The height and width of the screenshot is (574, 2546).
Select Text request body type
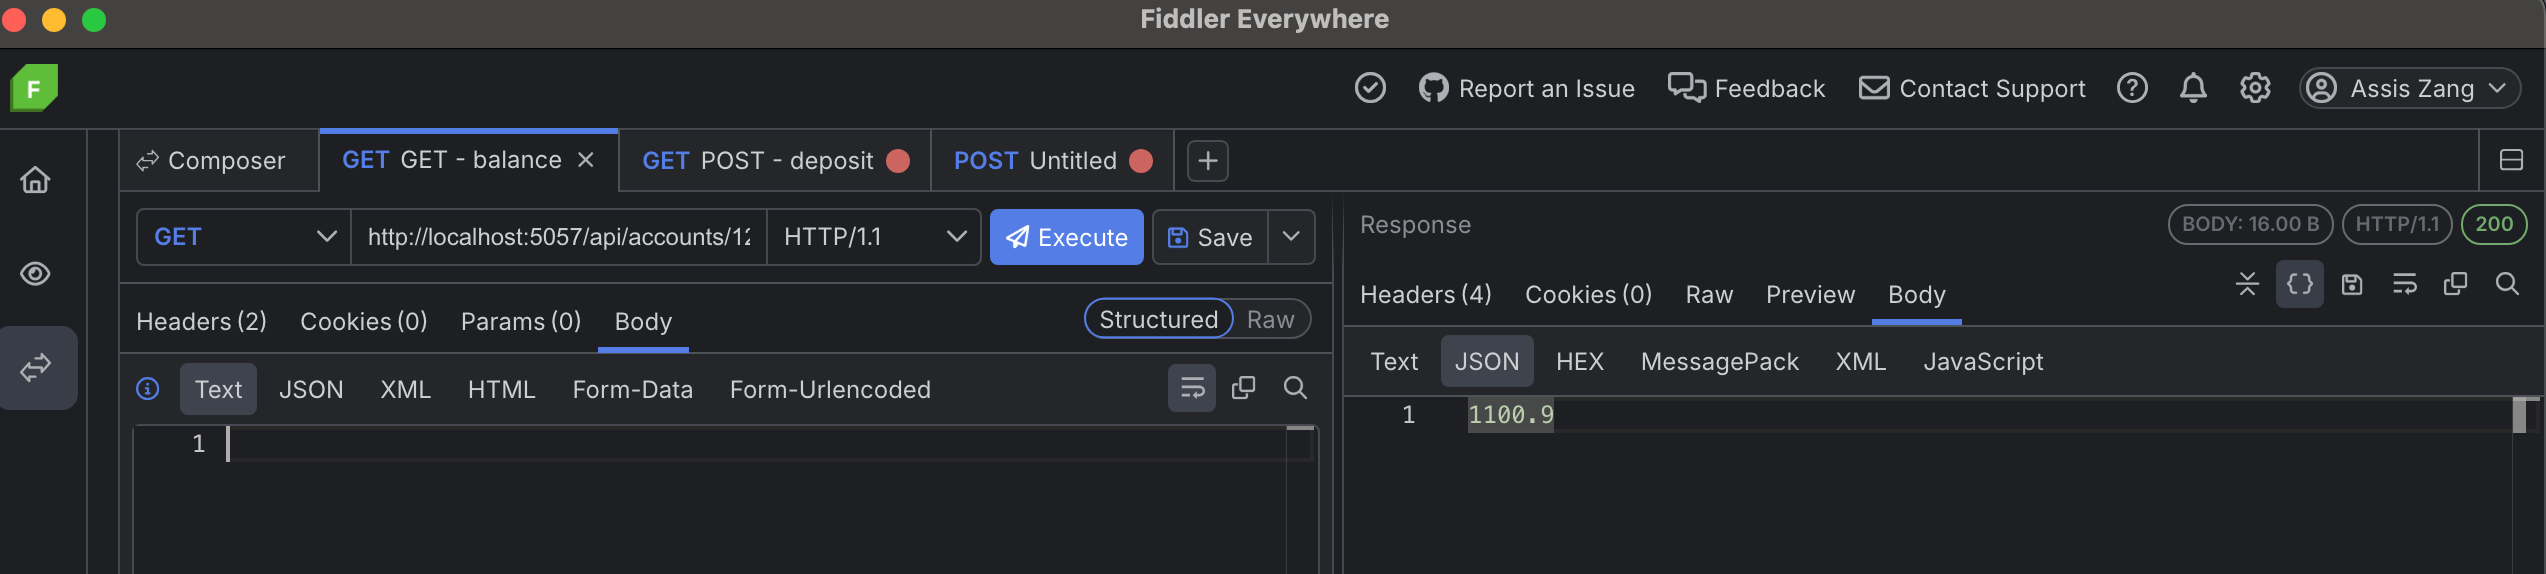[x=218, y=389]
